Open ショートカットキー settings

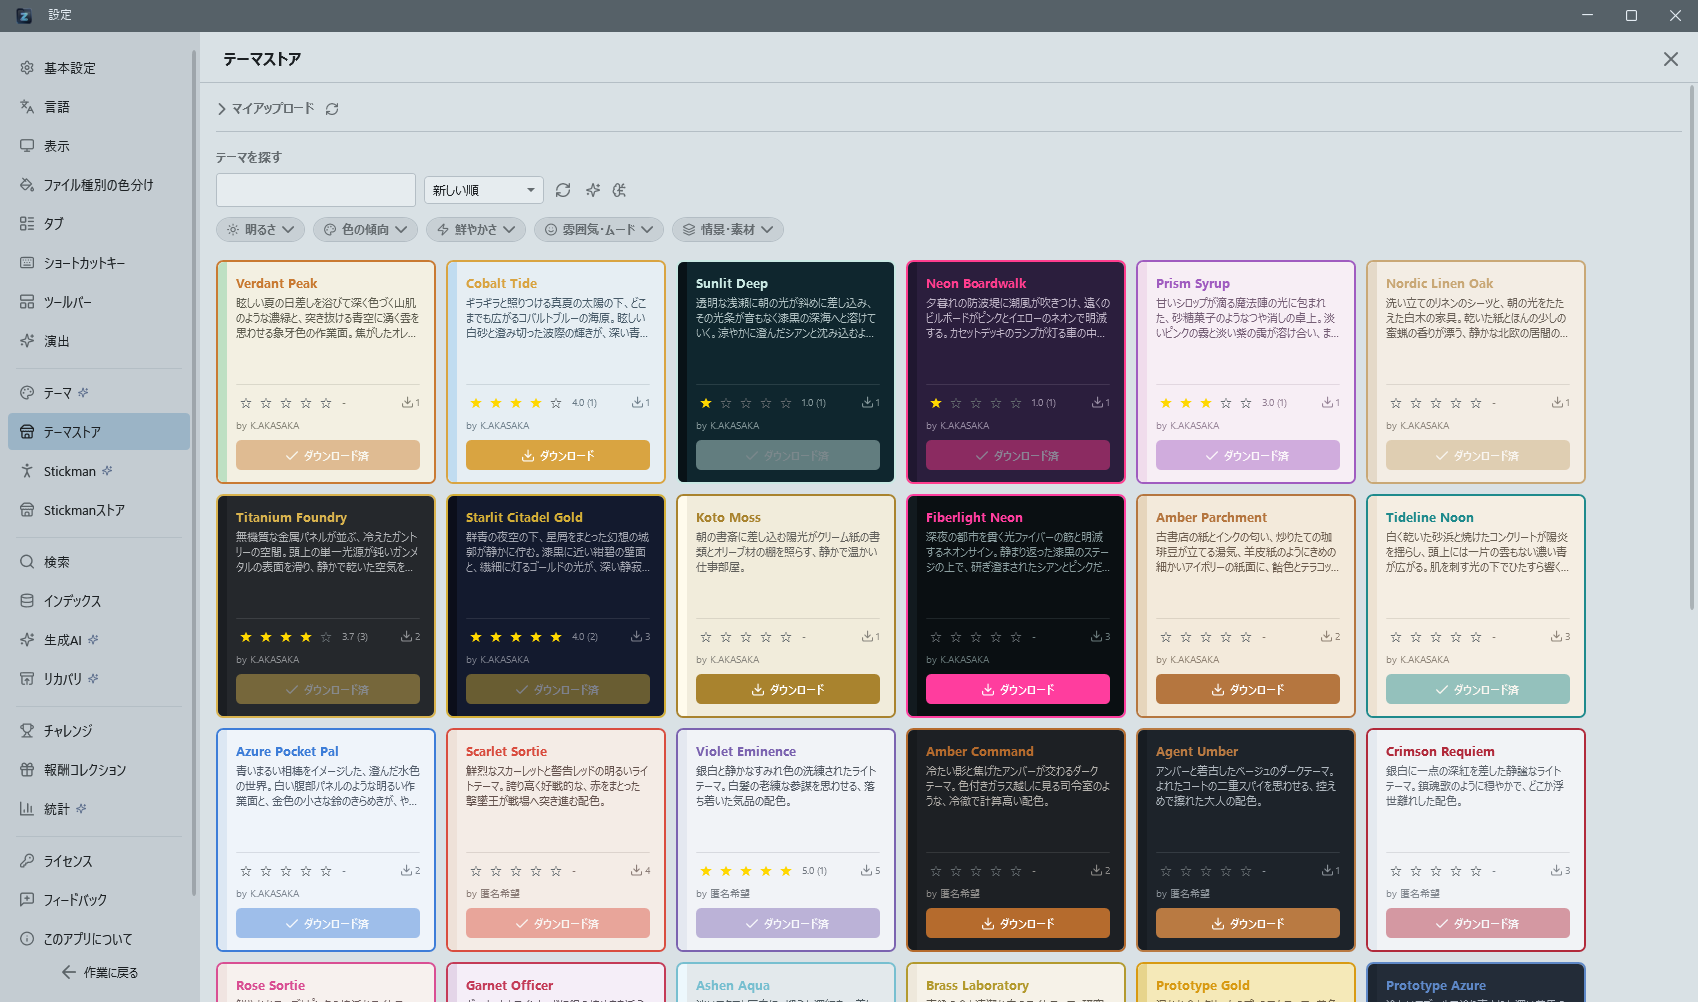tap(98, 263)
